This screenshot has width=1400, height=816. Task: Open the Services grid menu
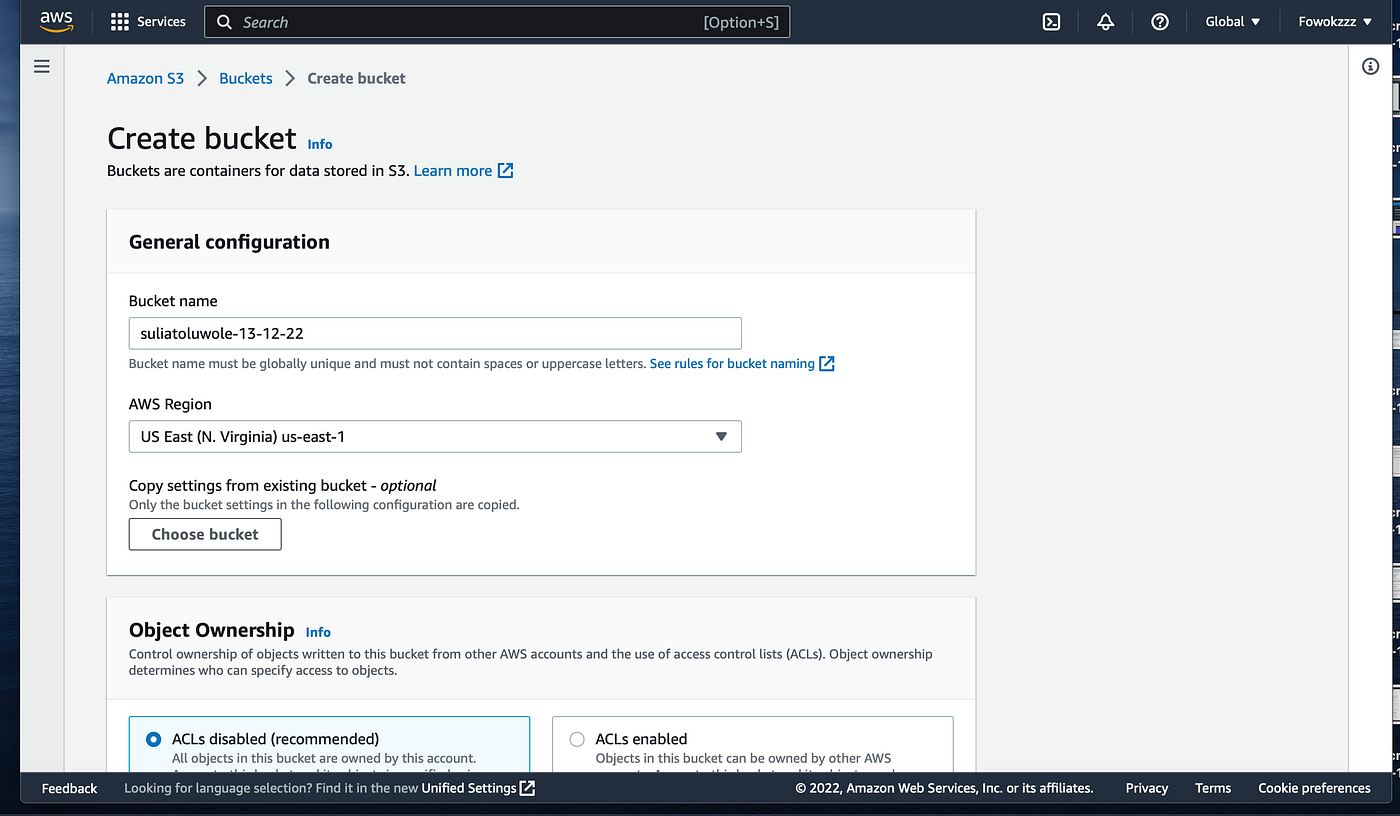[x=120, y=22]
